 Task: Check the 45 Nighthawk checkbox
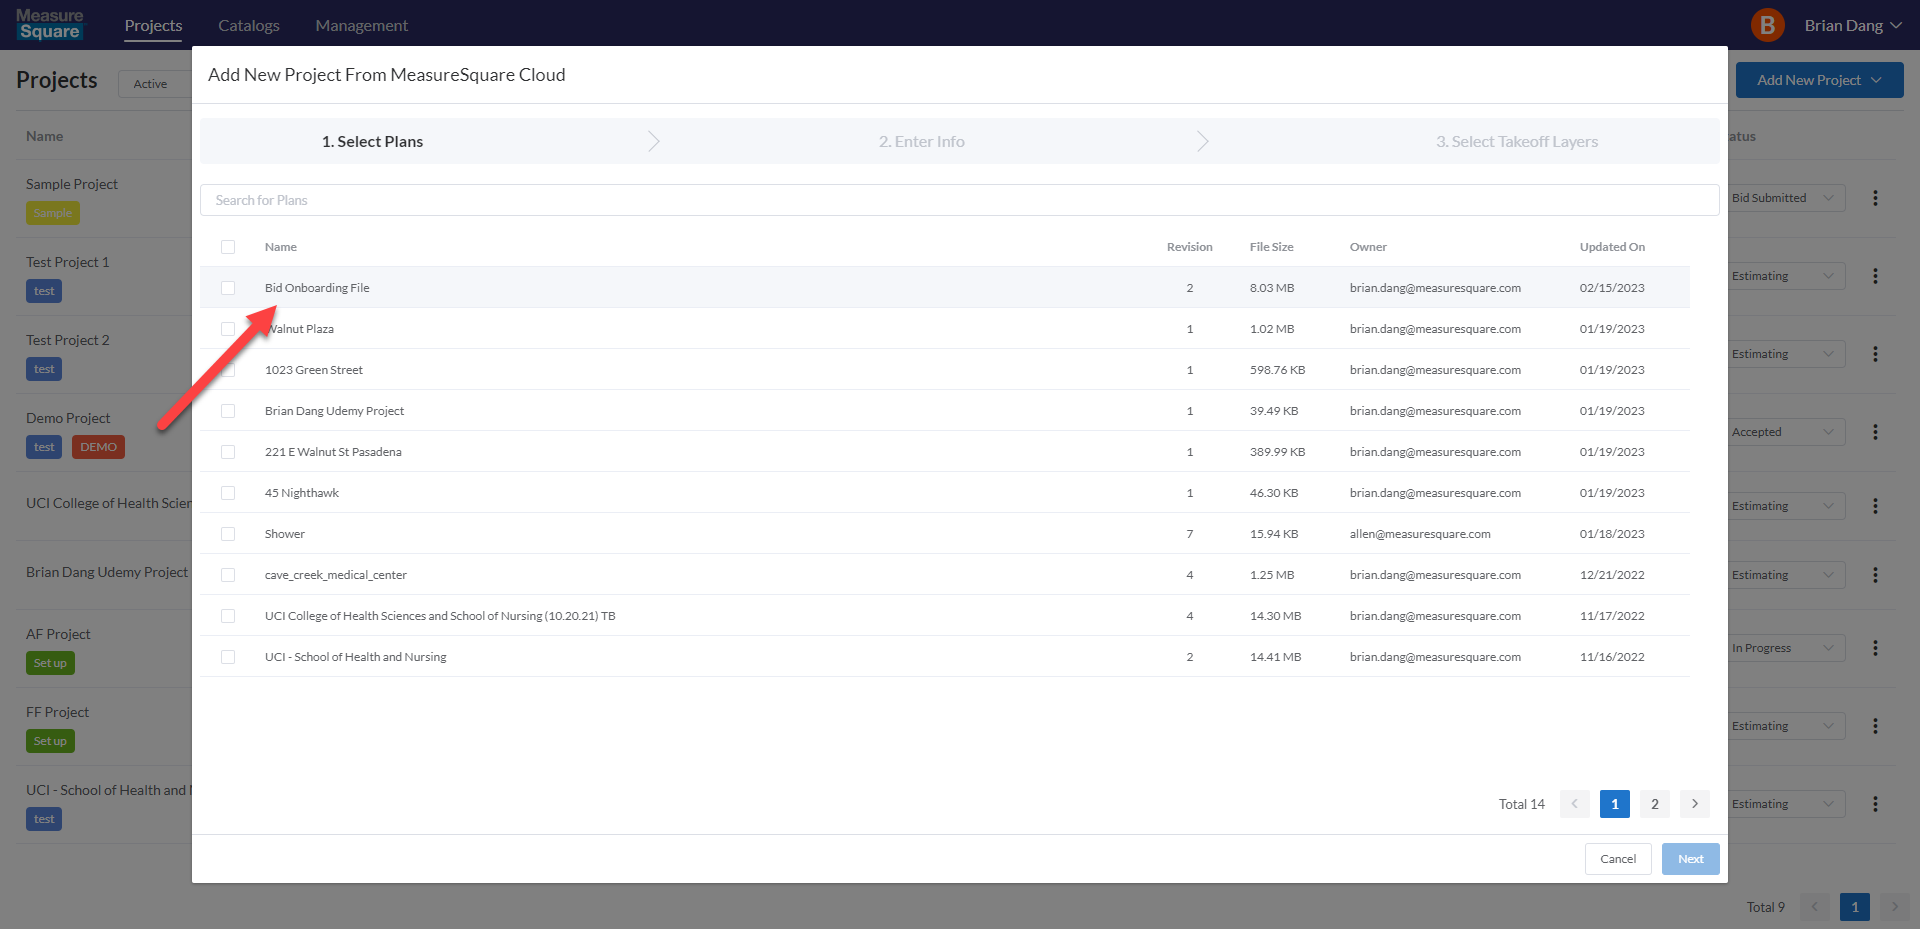(228, 493)
